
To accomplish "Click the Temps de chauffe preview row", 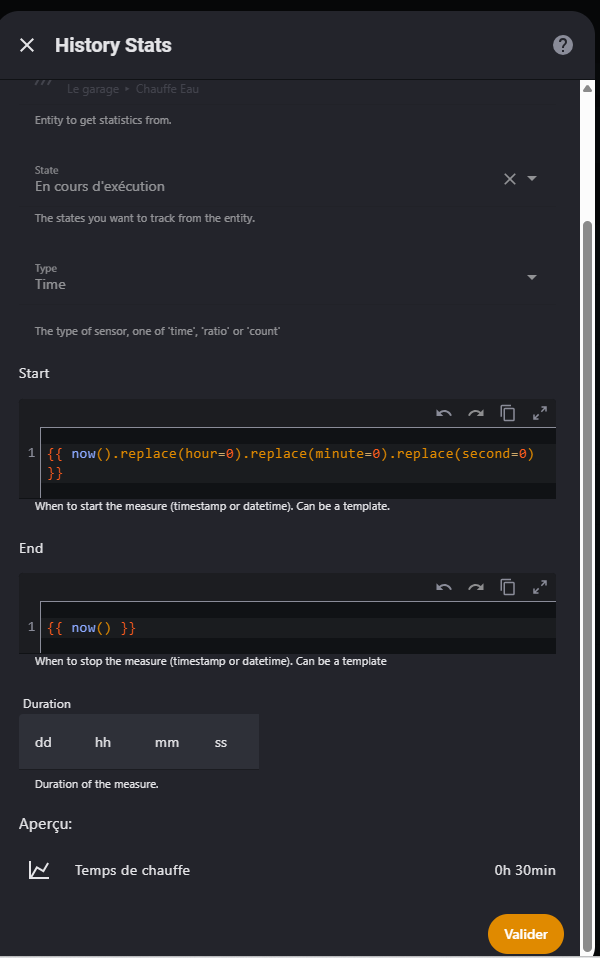I will tap(290, 870).
